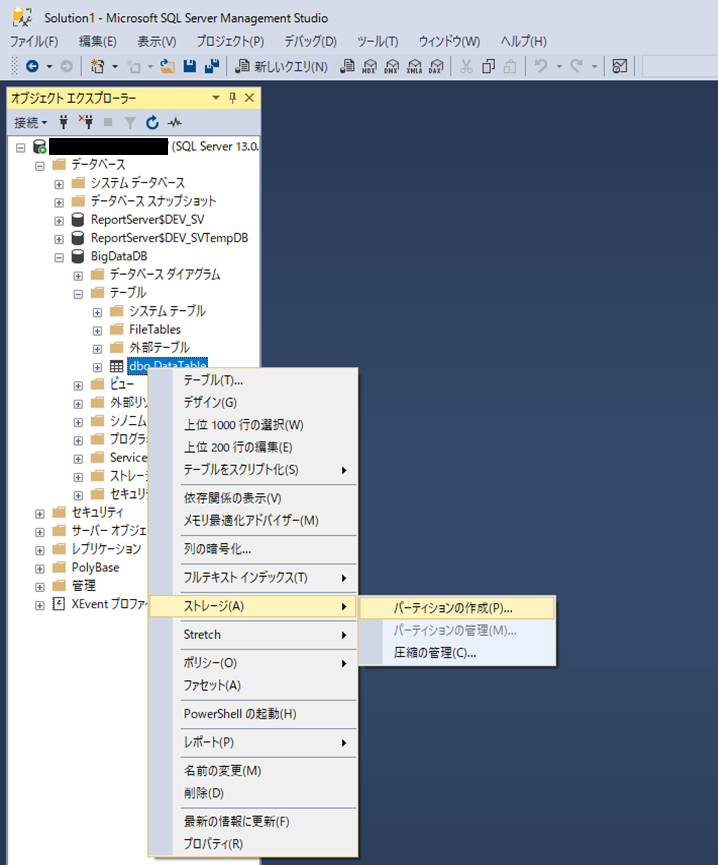Open the ファイル(F) menu
718x865 pixels.
click(34, 41)
